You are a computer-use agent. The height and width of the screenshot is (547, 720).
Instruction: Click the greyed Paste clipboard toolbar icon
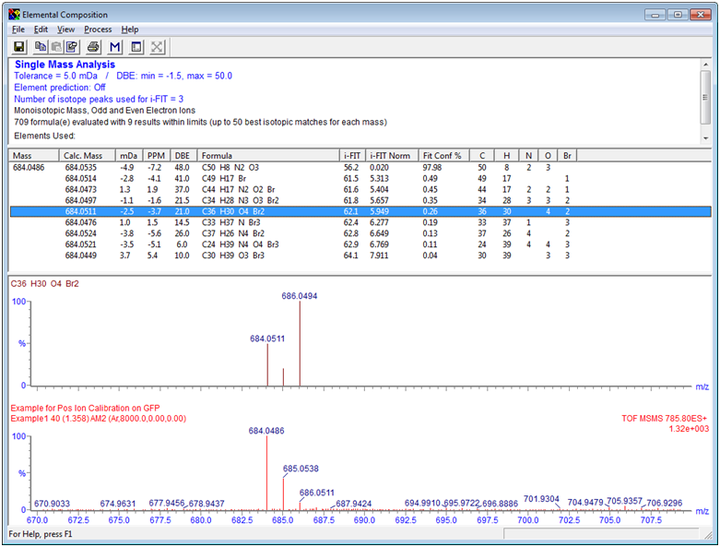pyautogui.click(x=56, y=46)
